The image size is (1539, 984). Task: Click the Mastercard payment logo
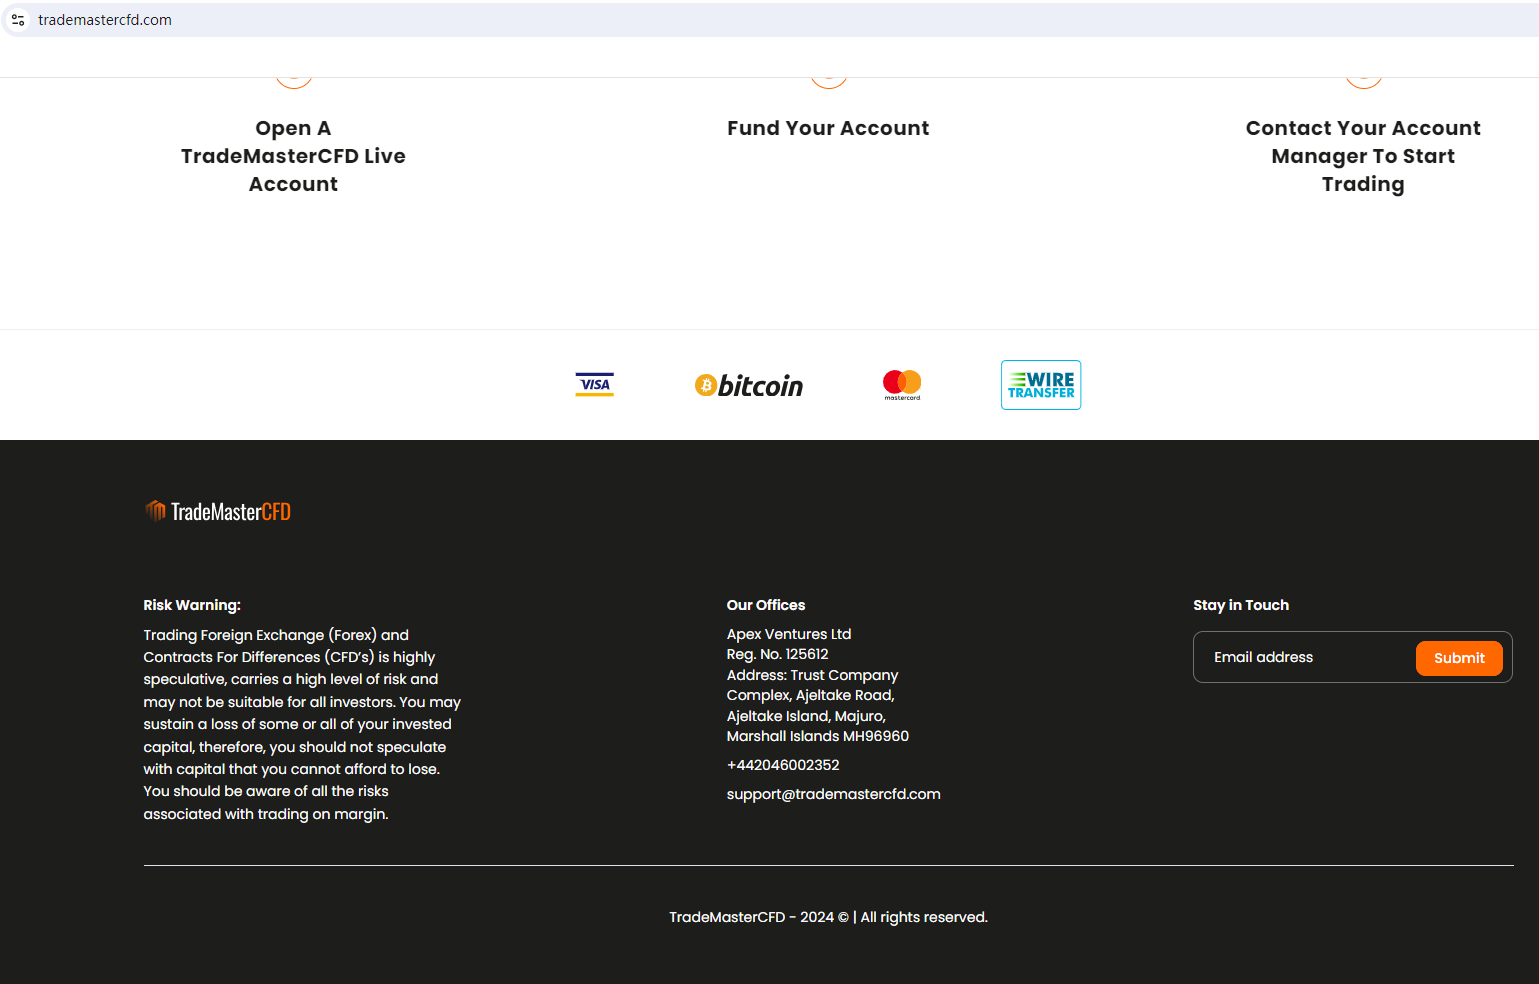click(902, 385)
